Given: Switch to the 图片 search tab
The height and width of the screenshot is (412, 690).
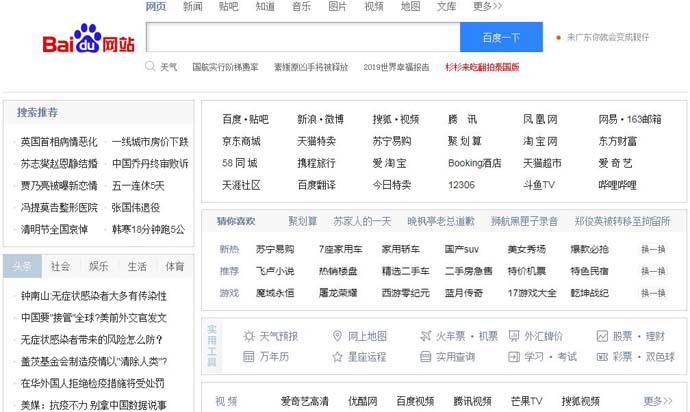Looking at the screenshot, I should pyautogui.click(x=338, y=7).
